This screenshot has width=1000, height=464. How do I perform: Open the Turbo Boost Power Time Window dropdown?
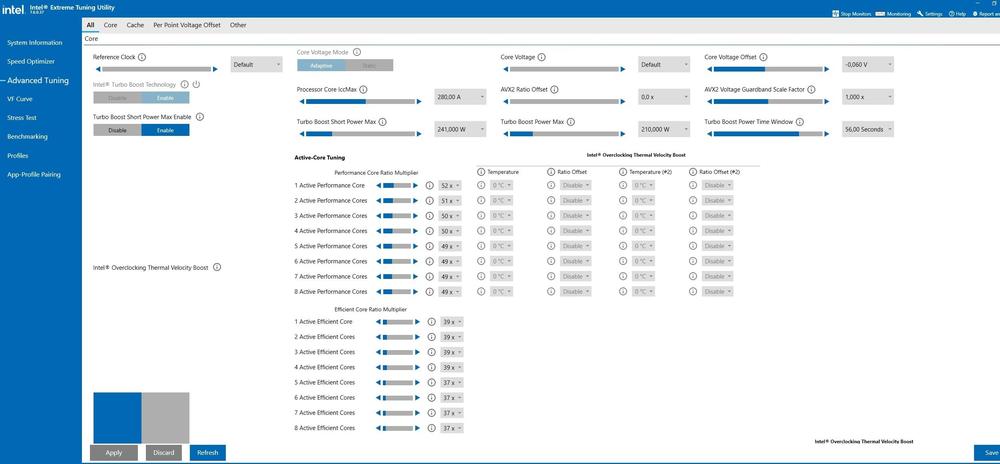[x=867, y=129]
